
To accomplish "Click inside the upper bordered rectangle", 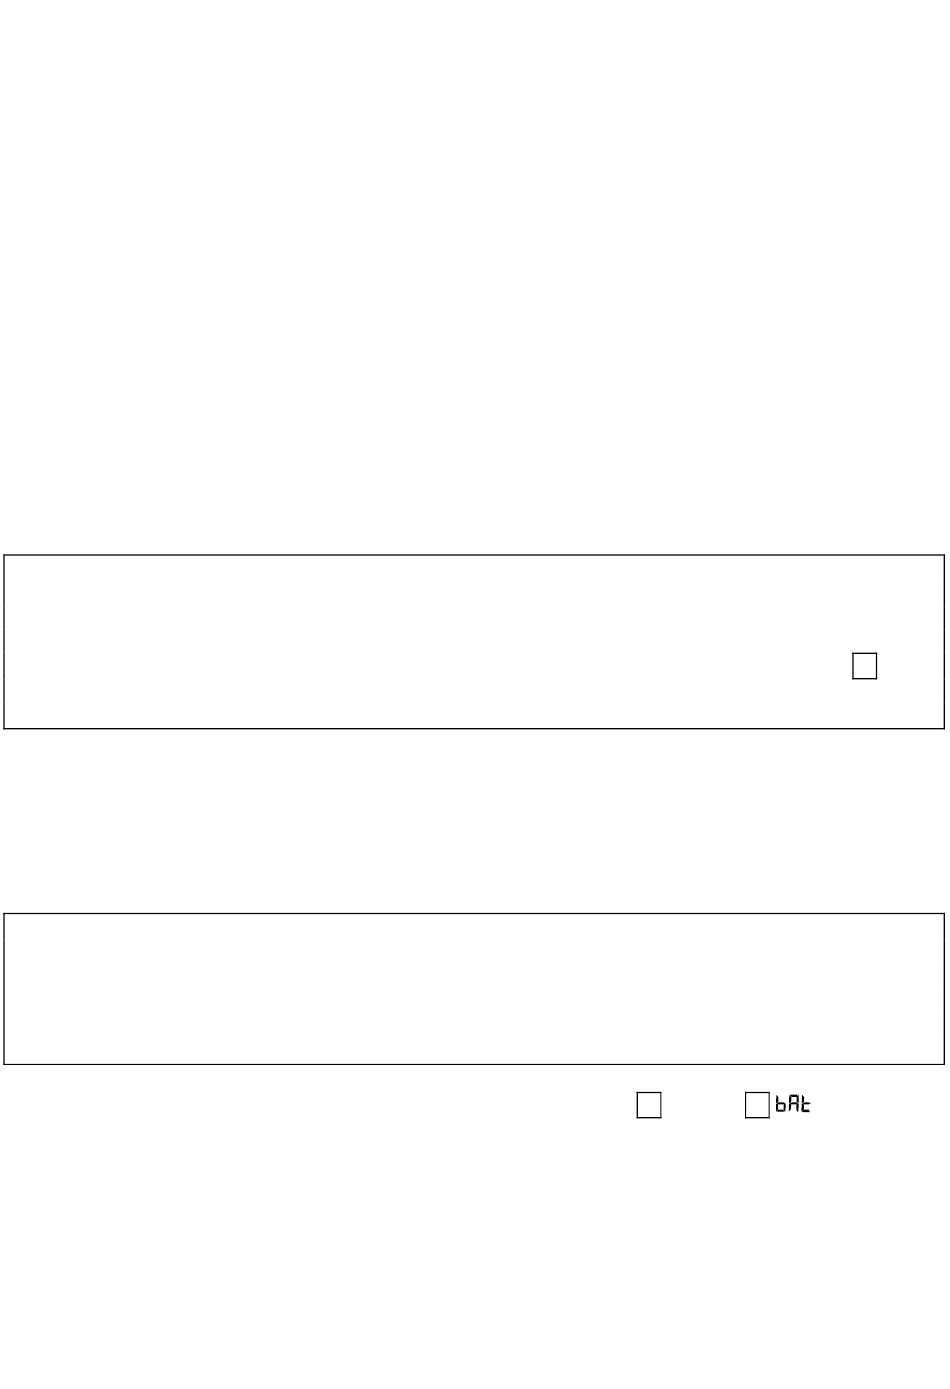I will click(474, 642).
